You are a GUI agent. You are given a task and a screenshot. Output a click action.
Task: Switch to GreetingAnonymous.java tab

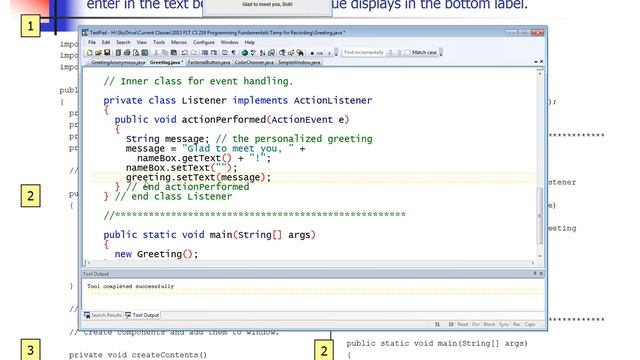(x=118, y=62)
